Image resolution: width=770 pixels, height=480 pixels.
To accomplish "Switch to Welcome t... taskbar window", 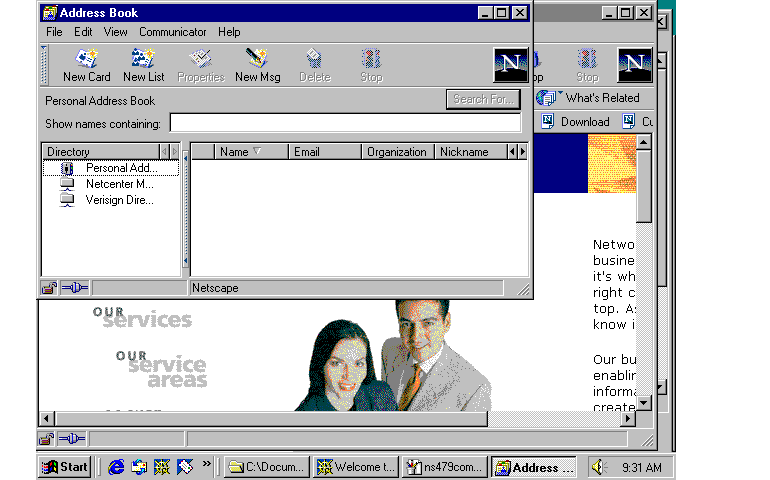I will point(356,467).
